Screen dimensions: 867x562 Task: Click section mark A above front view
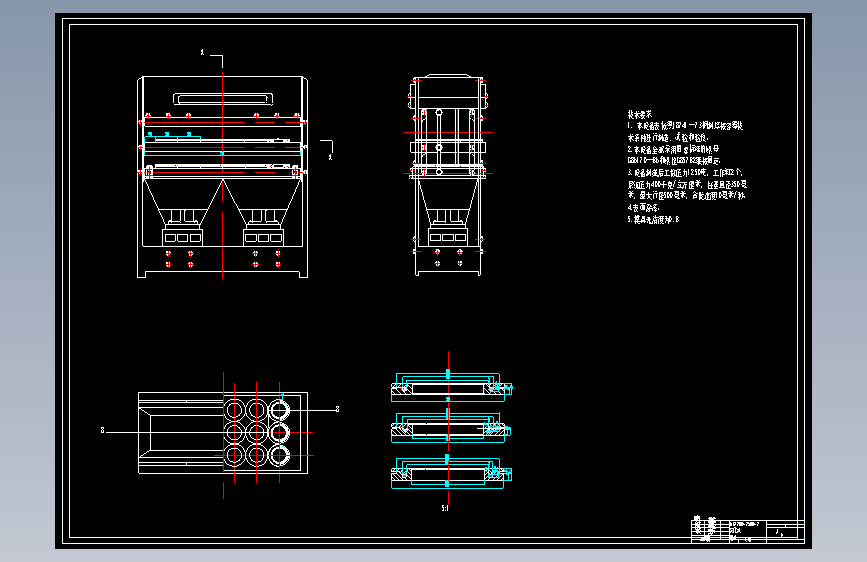202,53
